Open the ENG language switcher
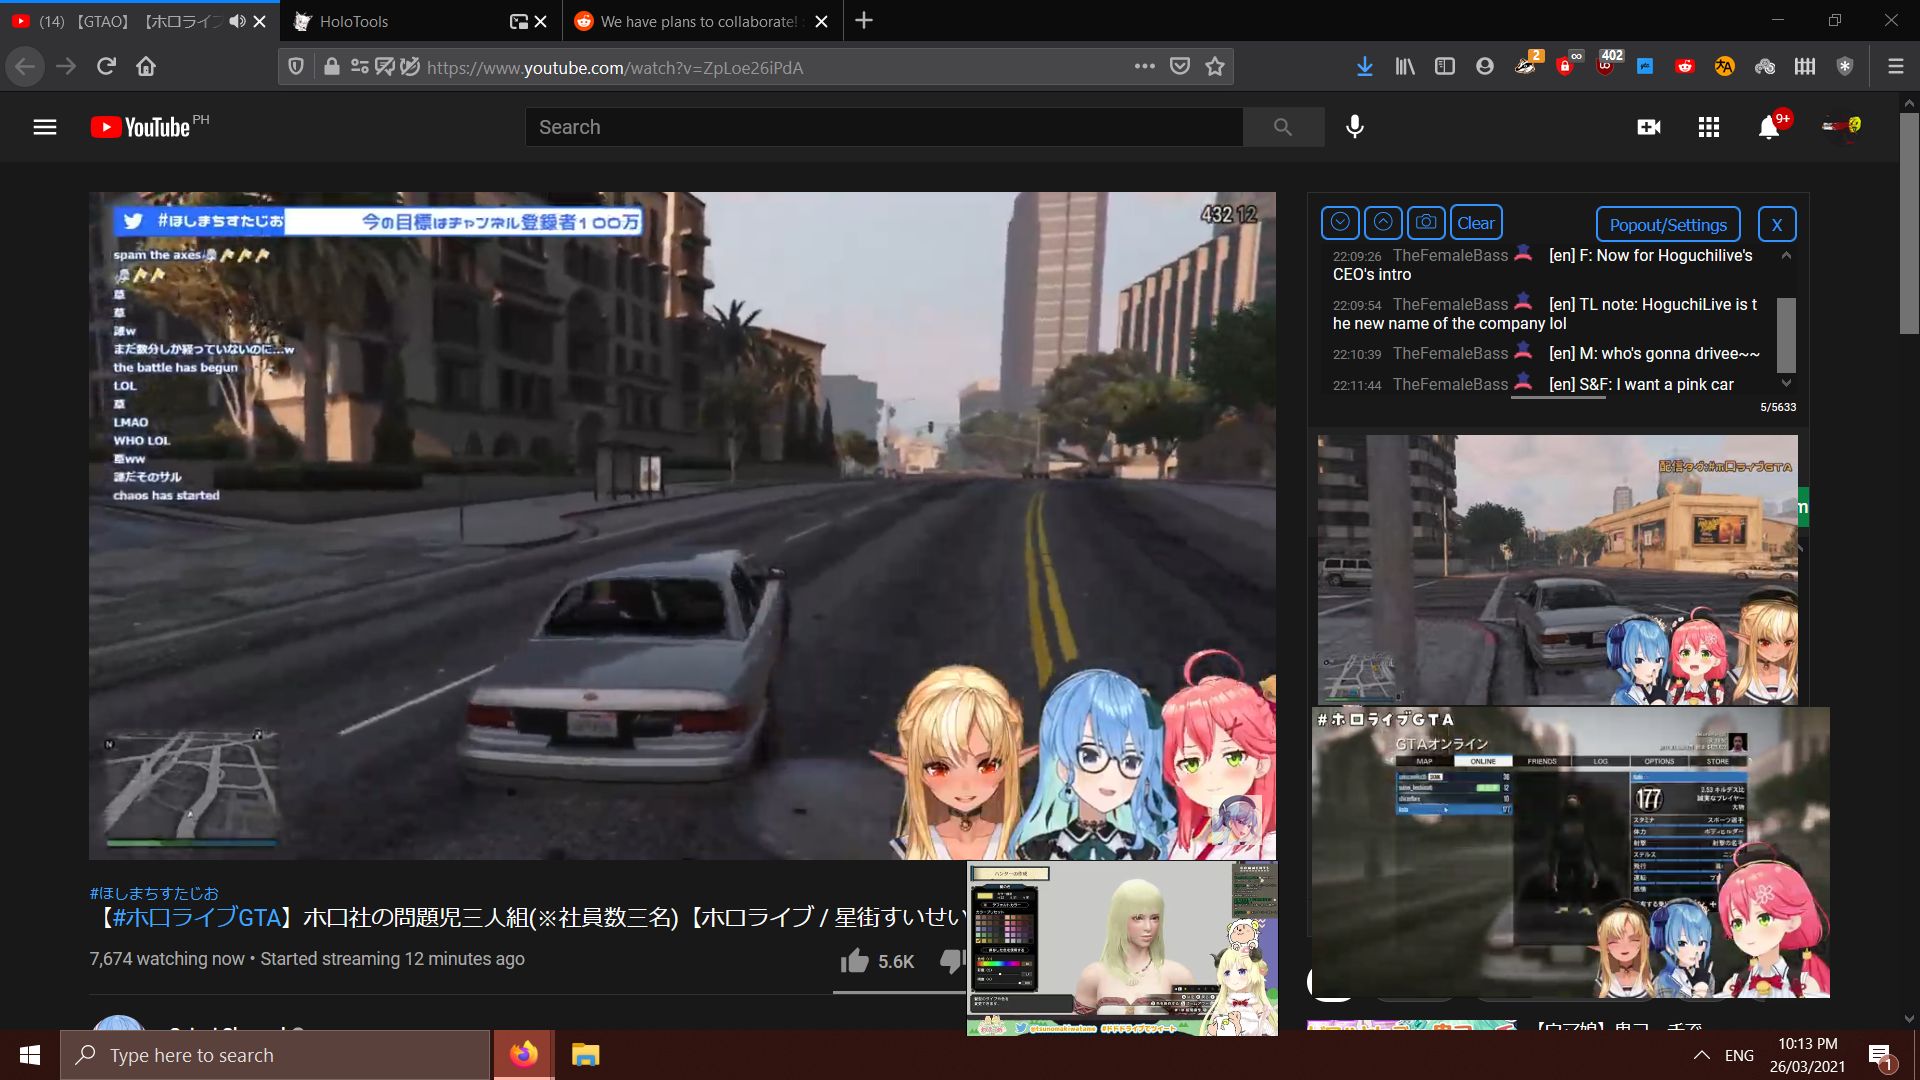This screenshot has height=1080, width=1920. point(1740,1054)
